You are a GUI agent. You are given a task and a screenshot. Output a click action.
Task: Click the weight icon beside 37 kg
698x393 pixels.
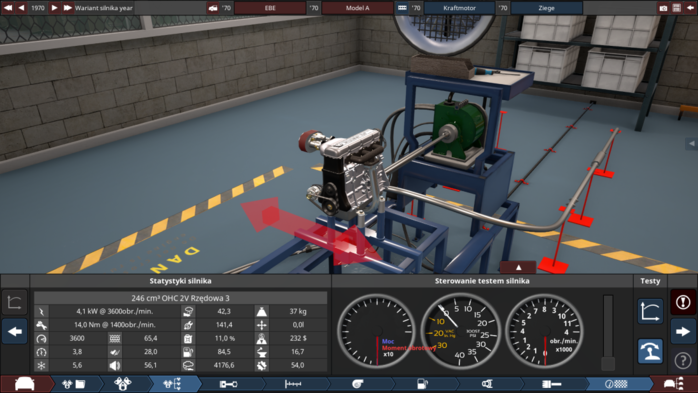(x=262, y=311)
